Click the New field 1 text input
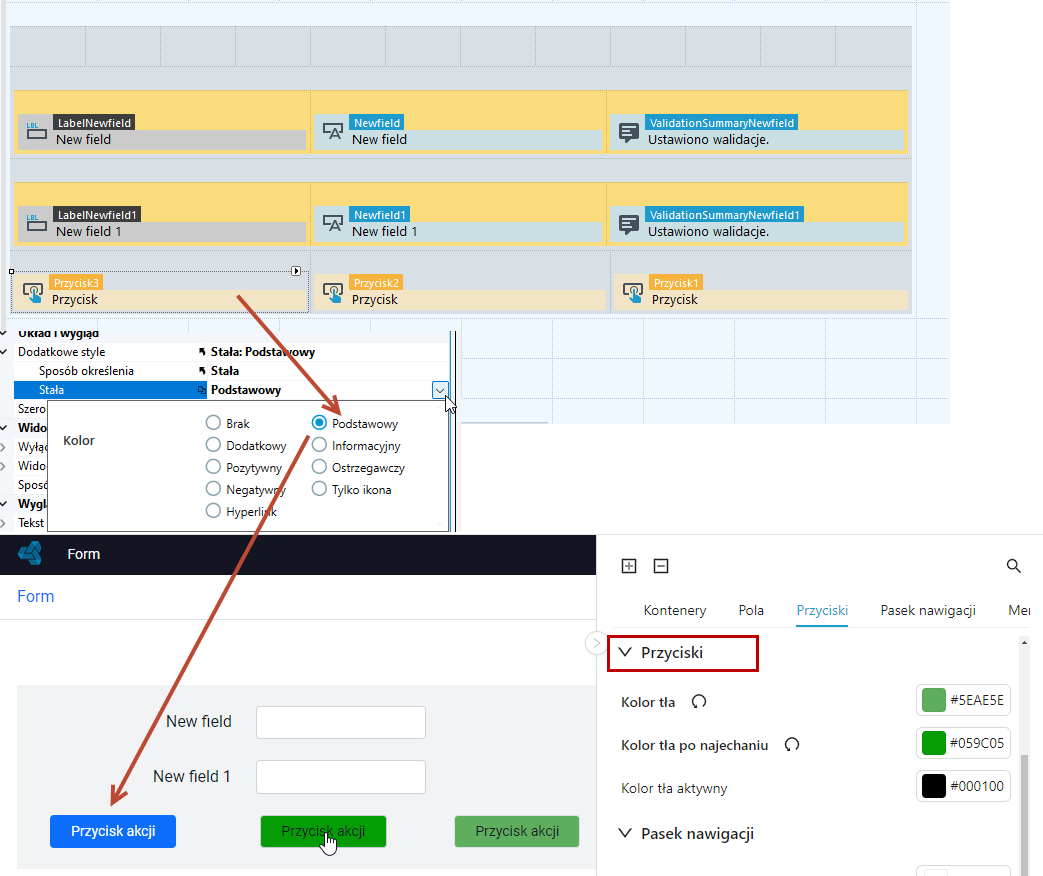This screenshot has height=876, width=1043. coord(341,777)
